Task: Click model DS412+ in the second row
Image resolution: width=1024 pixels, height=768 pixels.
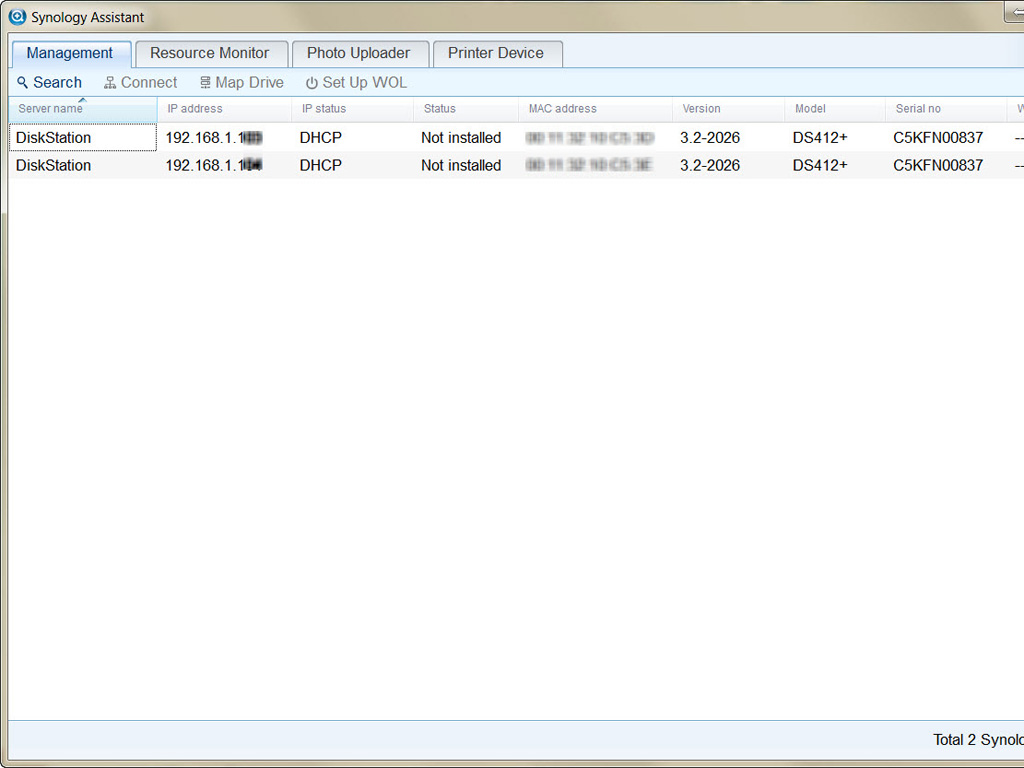Action: (x=820, y=165)
